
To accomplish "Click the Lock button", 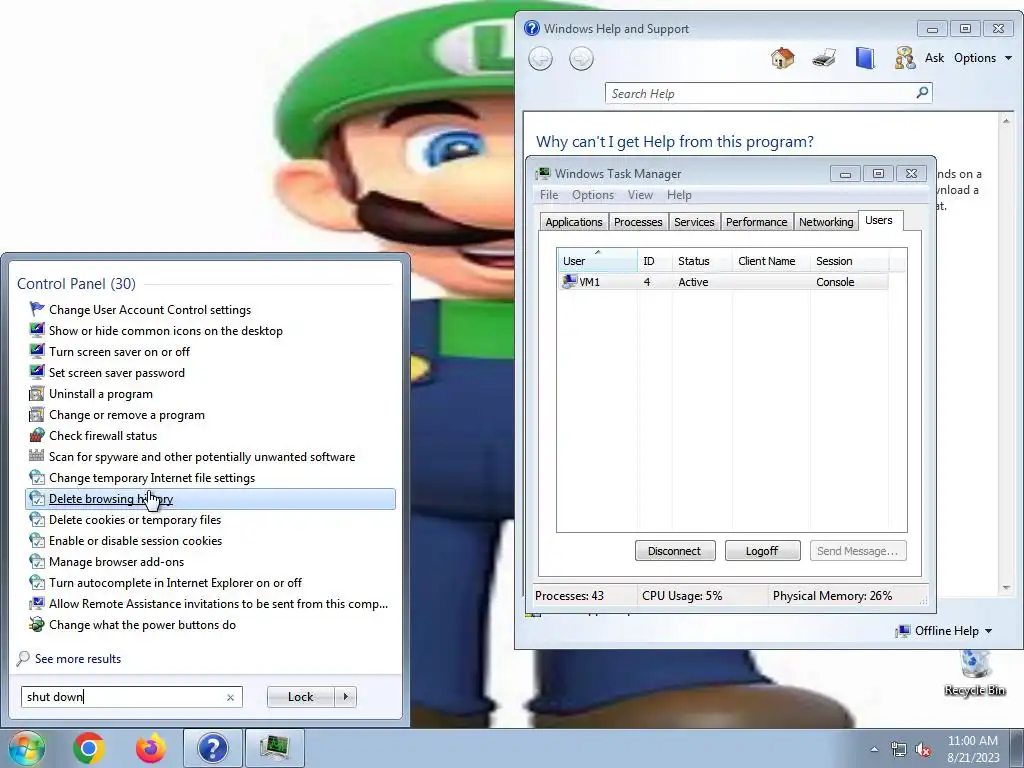I will [300, 697].
